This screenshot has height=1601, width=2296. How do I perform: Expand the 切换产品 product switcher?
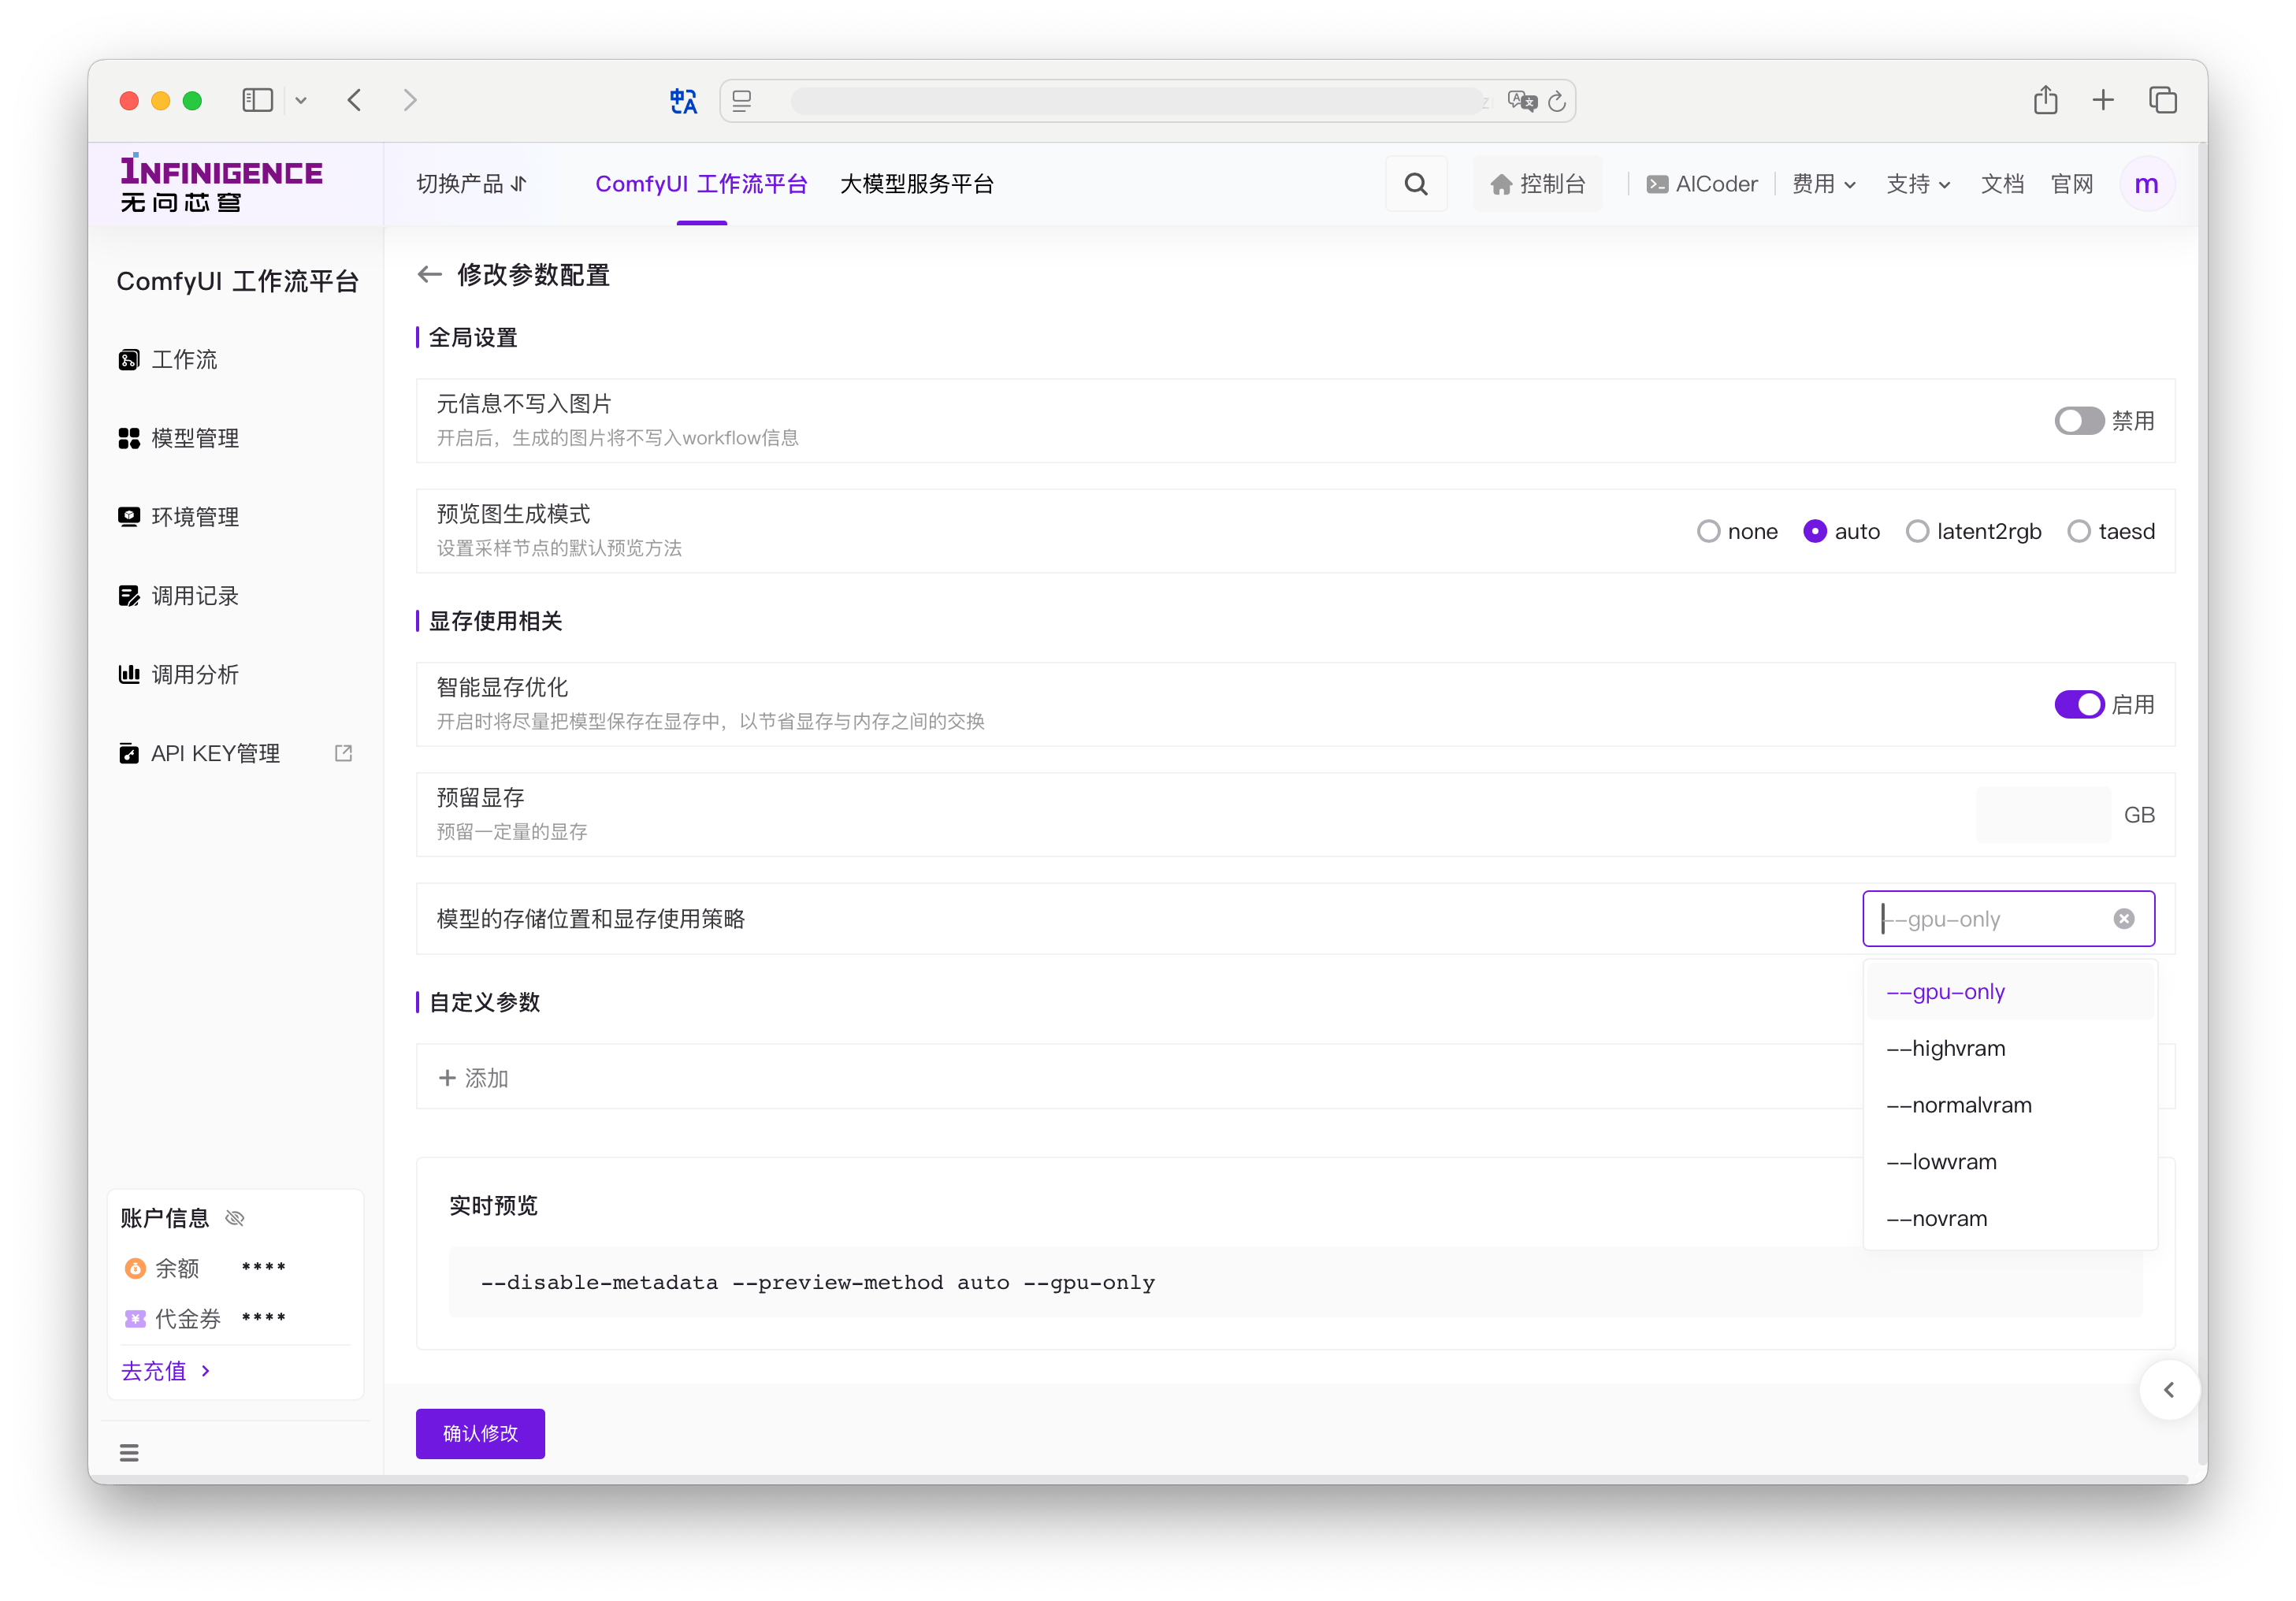[471, 184]
